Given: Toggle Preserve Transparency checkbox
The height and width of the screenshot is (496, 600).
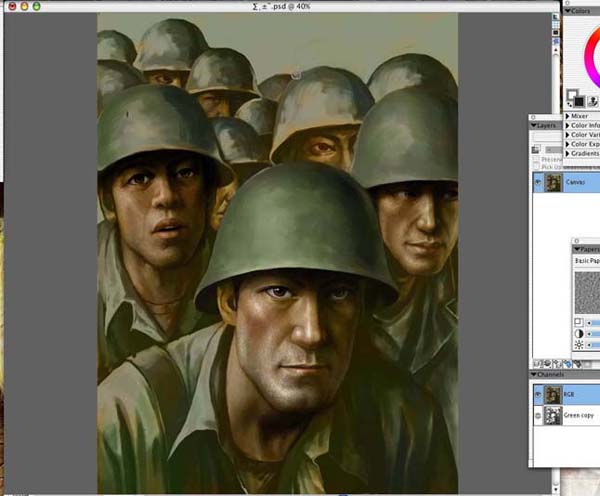Looking at the screenshot, I should point(536,159).
